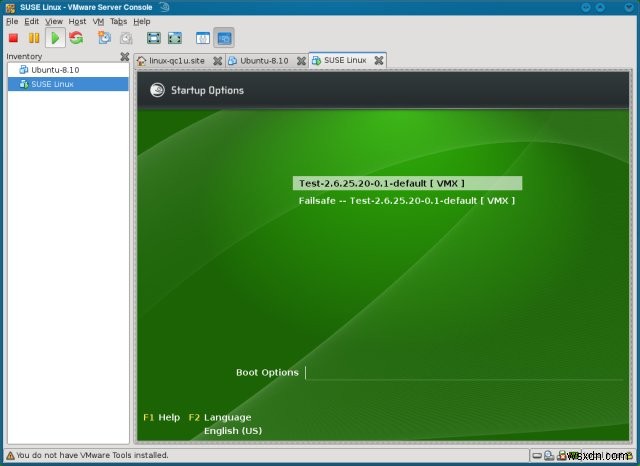This screenshot has width=640, height=466.
Task: Power on the VM with green play icon
Action: [x=55, y=38]
